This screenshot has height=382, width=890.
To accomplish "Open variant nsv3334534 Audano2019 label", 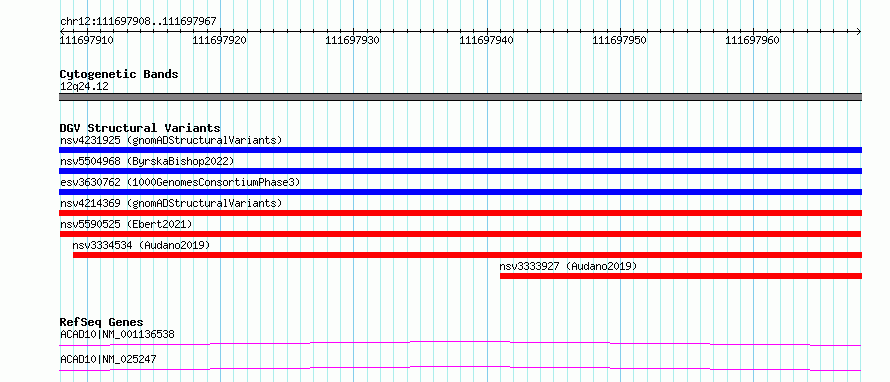I will click(141, 245).
